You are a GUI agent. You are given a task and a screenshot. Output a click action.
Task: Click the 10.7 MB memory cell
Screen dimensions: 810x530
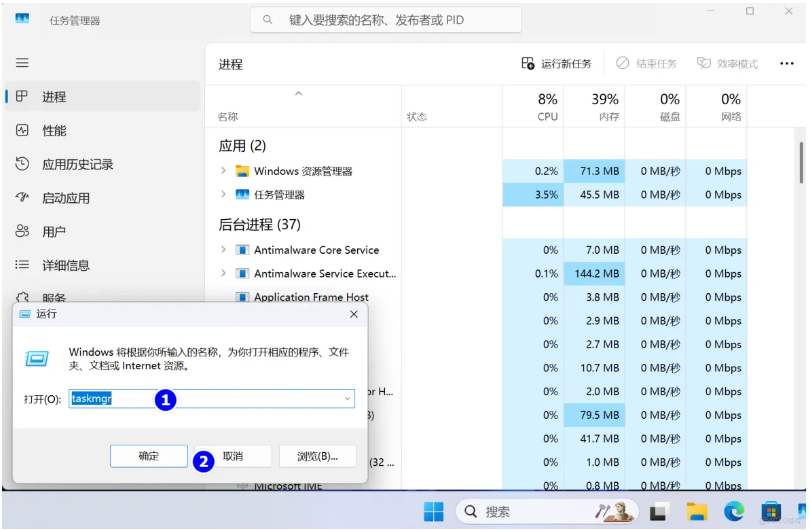pos(594,368)
